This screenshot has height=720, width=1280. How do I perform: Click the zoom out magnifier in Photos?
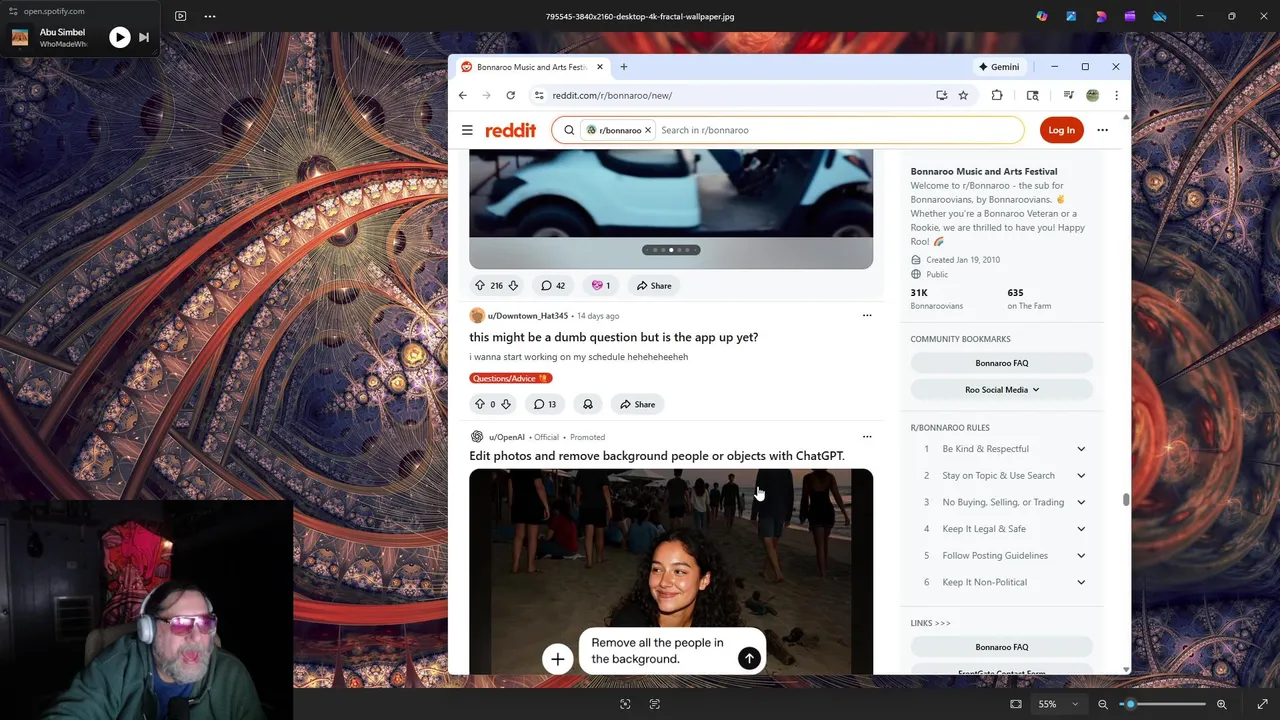(x=1103, y=704)
